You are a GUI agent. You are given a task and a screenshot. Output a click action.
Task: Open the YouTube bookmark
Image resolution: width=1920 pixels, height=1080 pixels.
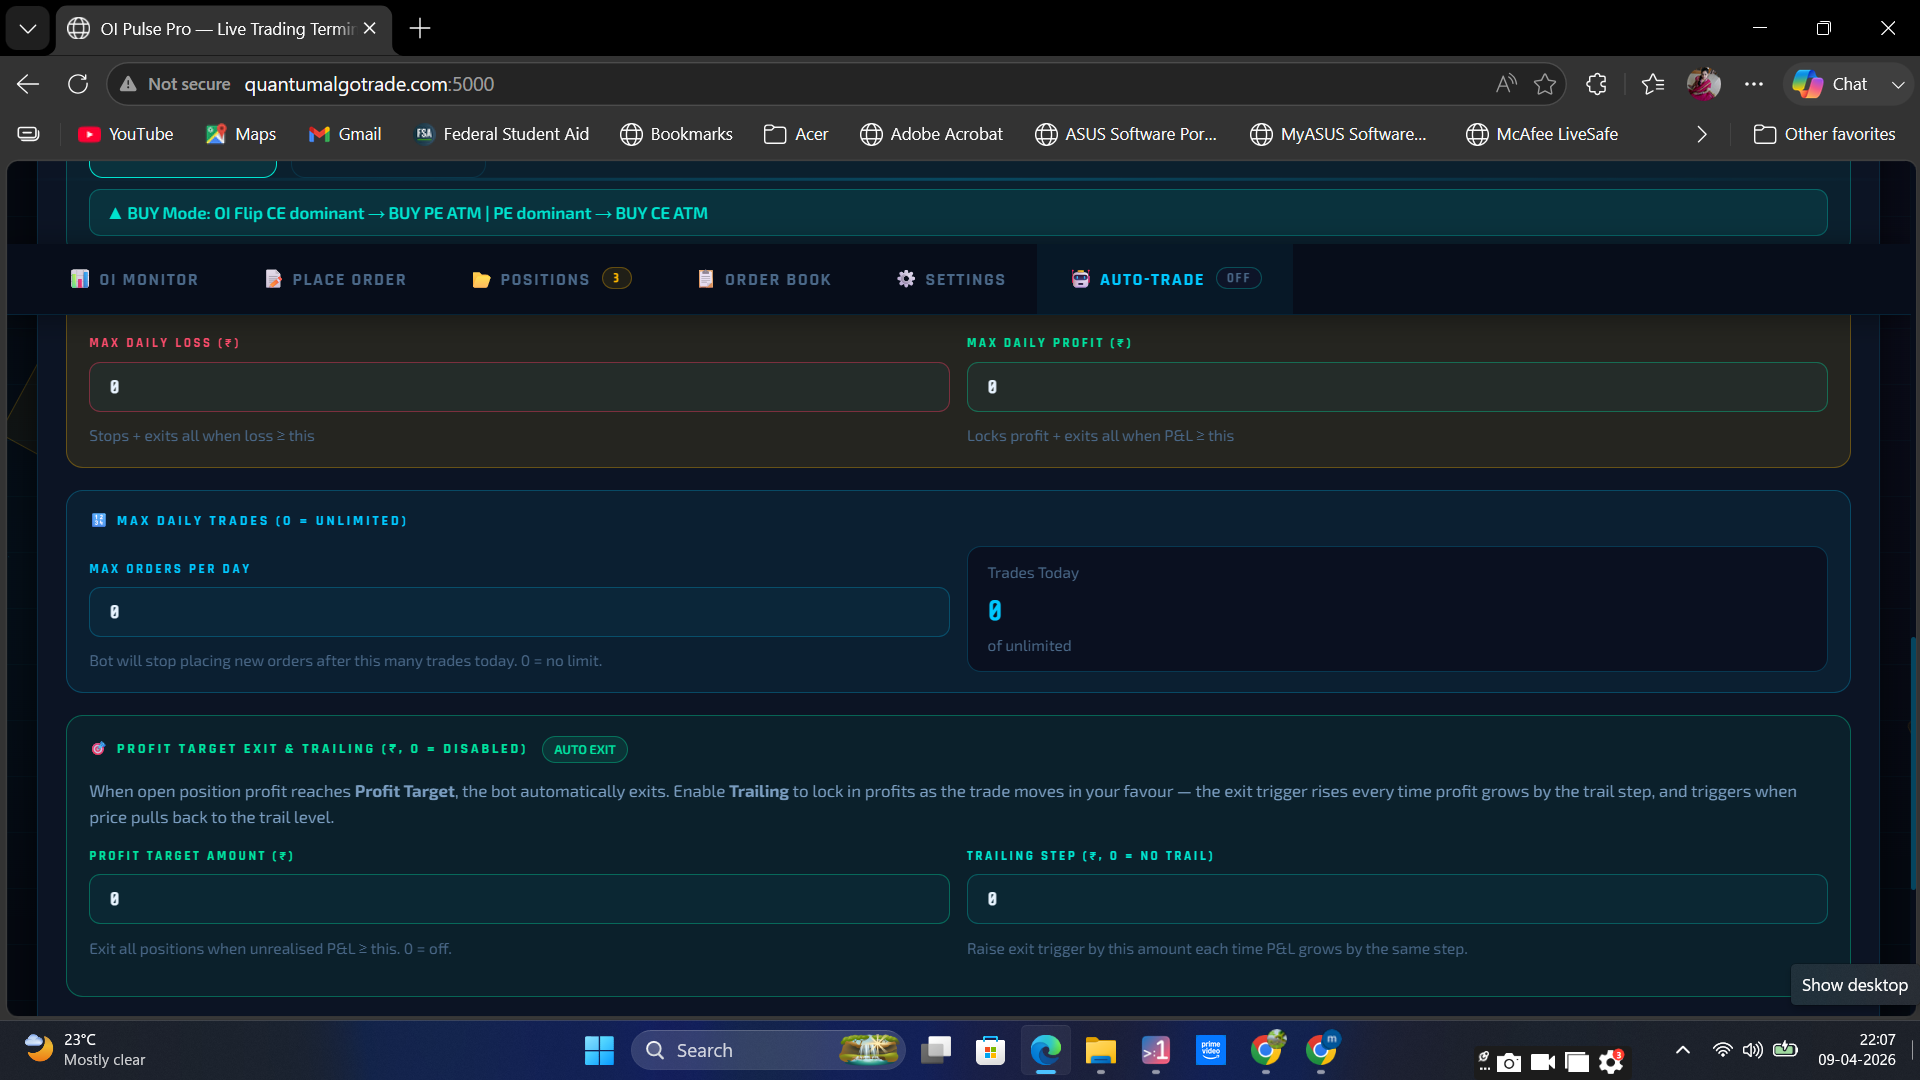point(126,134)
